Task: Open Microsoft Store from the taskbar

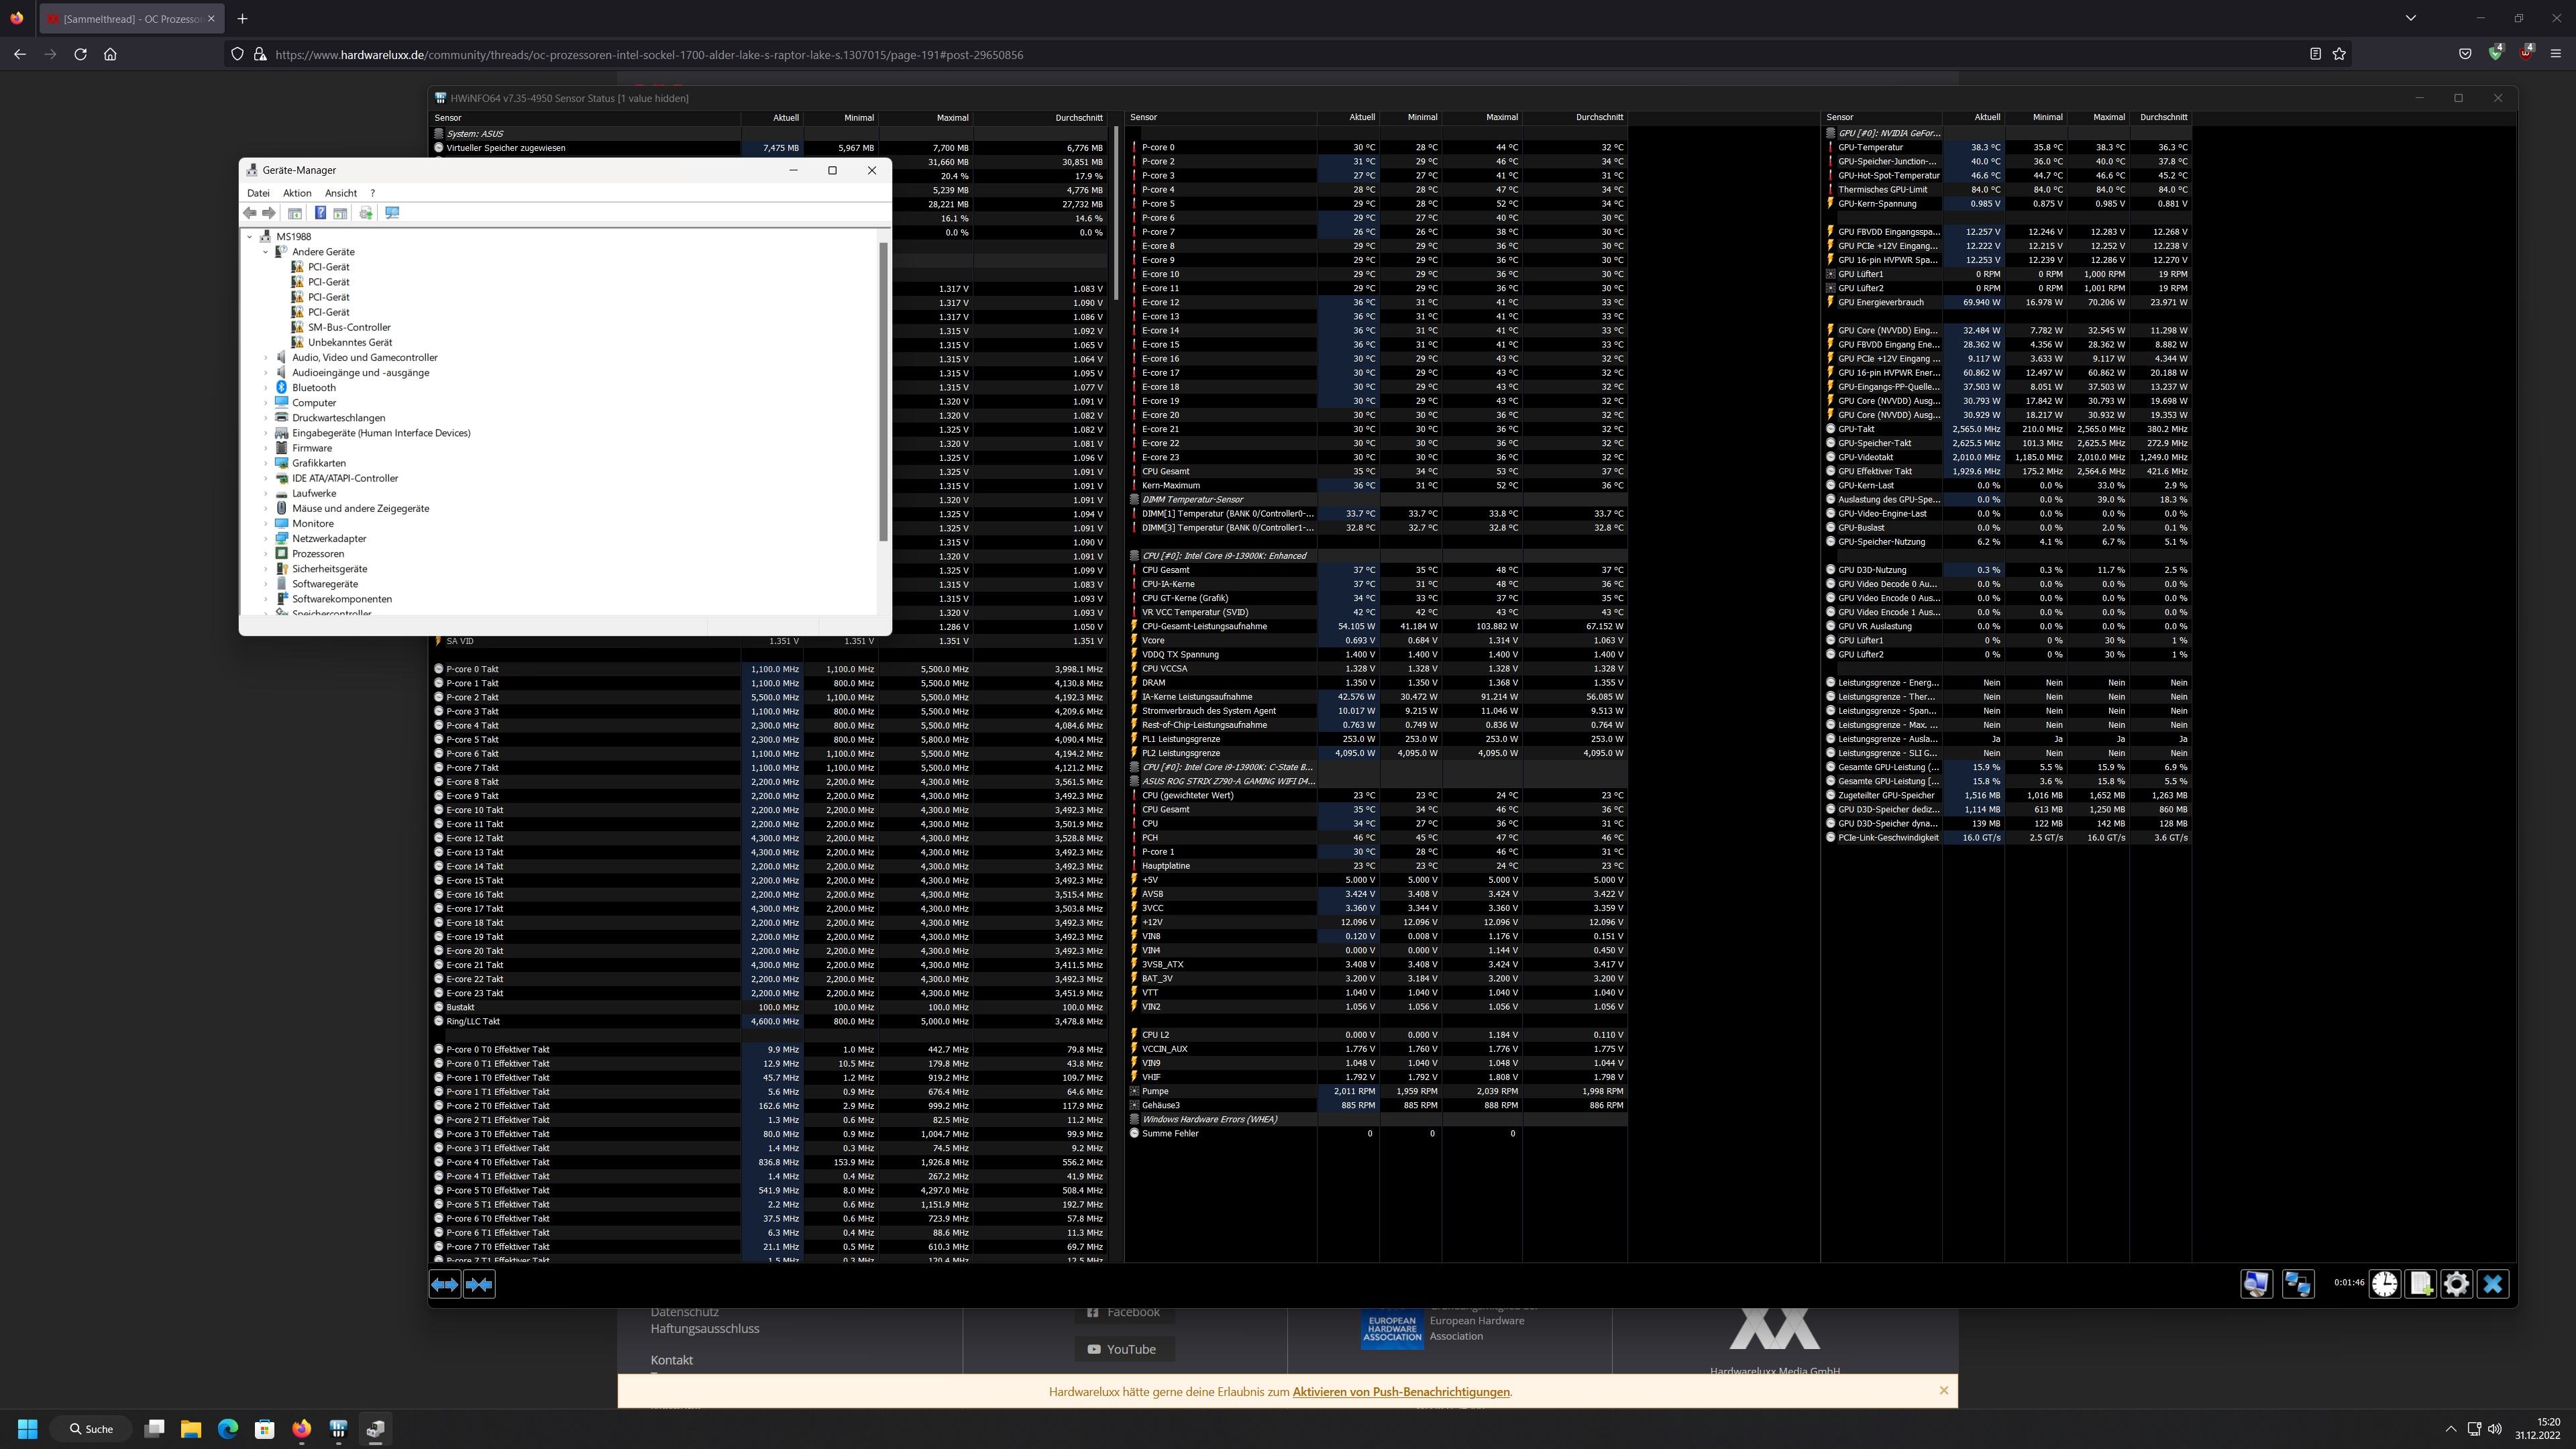Action: pyautogui.click(x=265, y=1429)
